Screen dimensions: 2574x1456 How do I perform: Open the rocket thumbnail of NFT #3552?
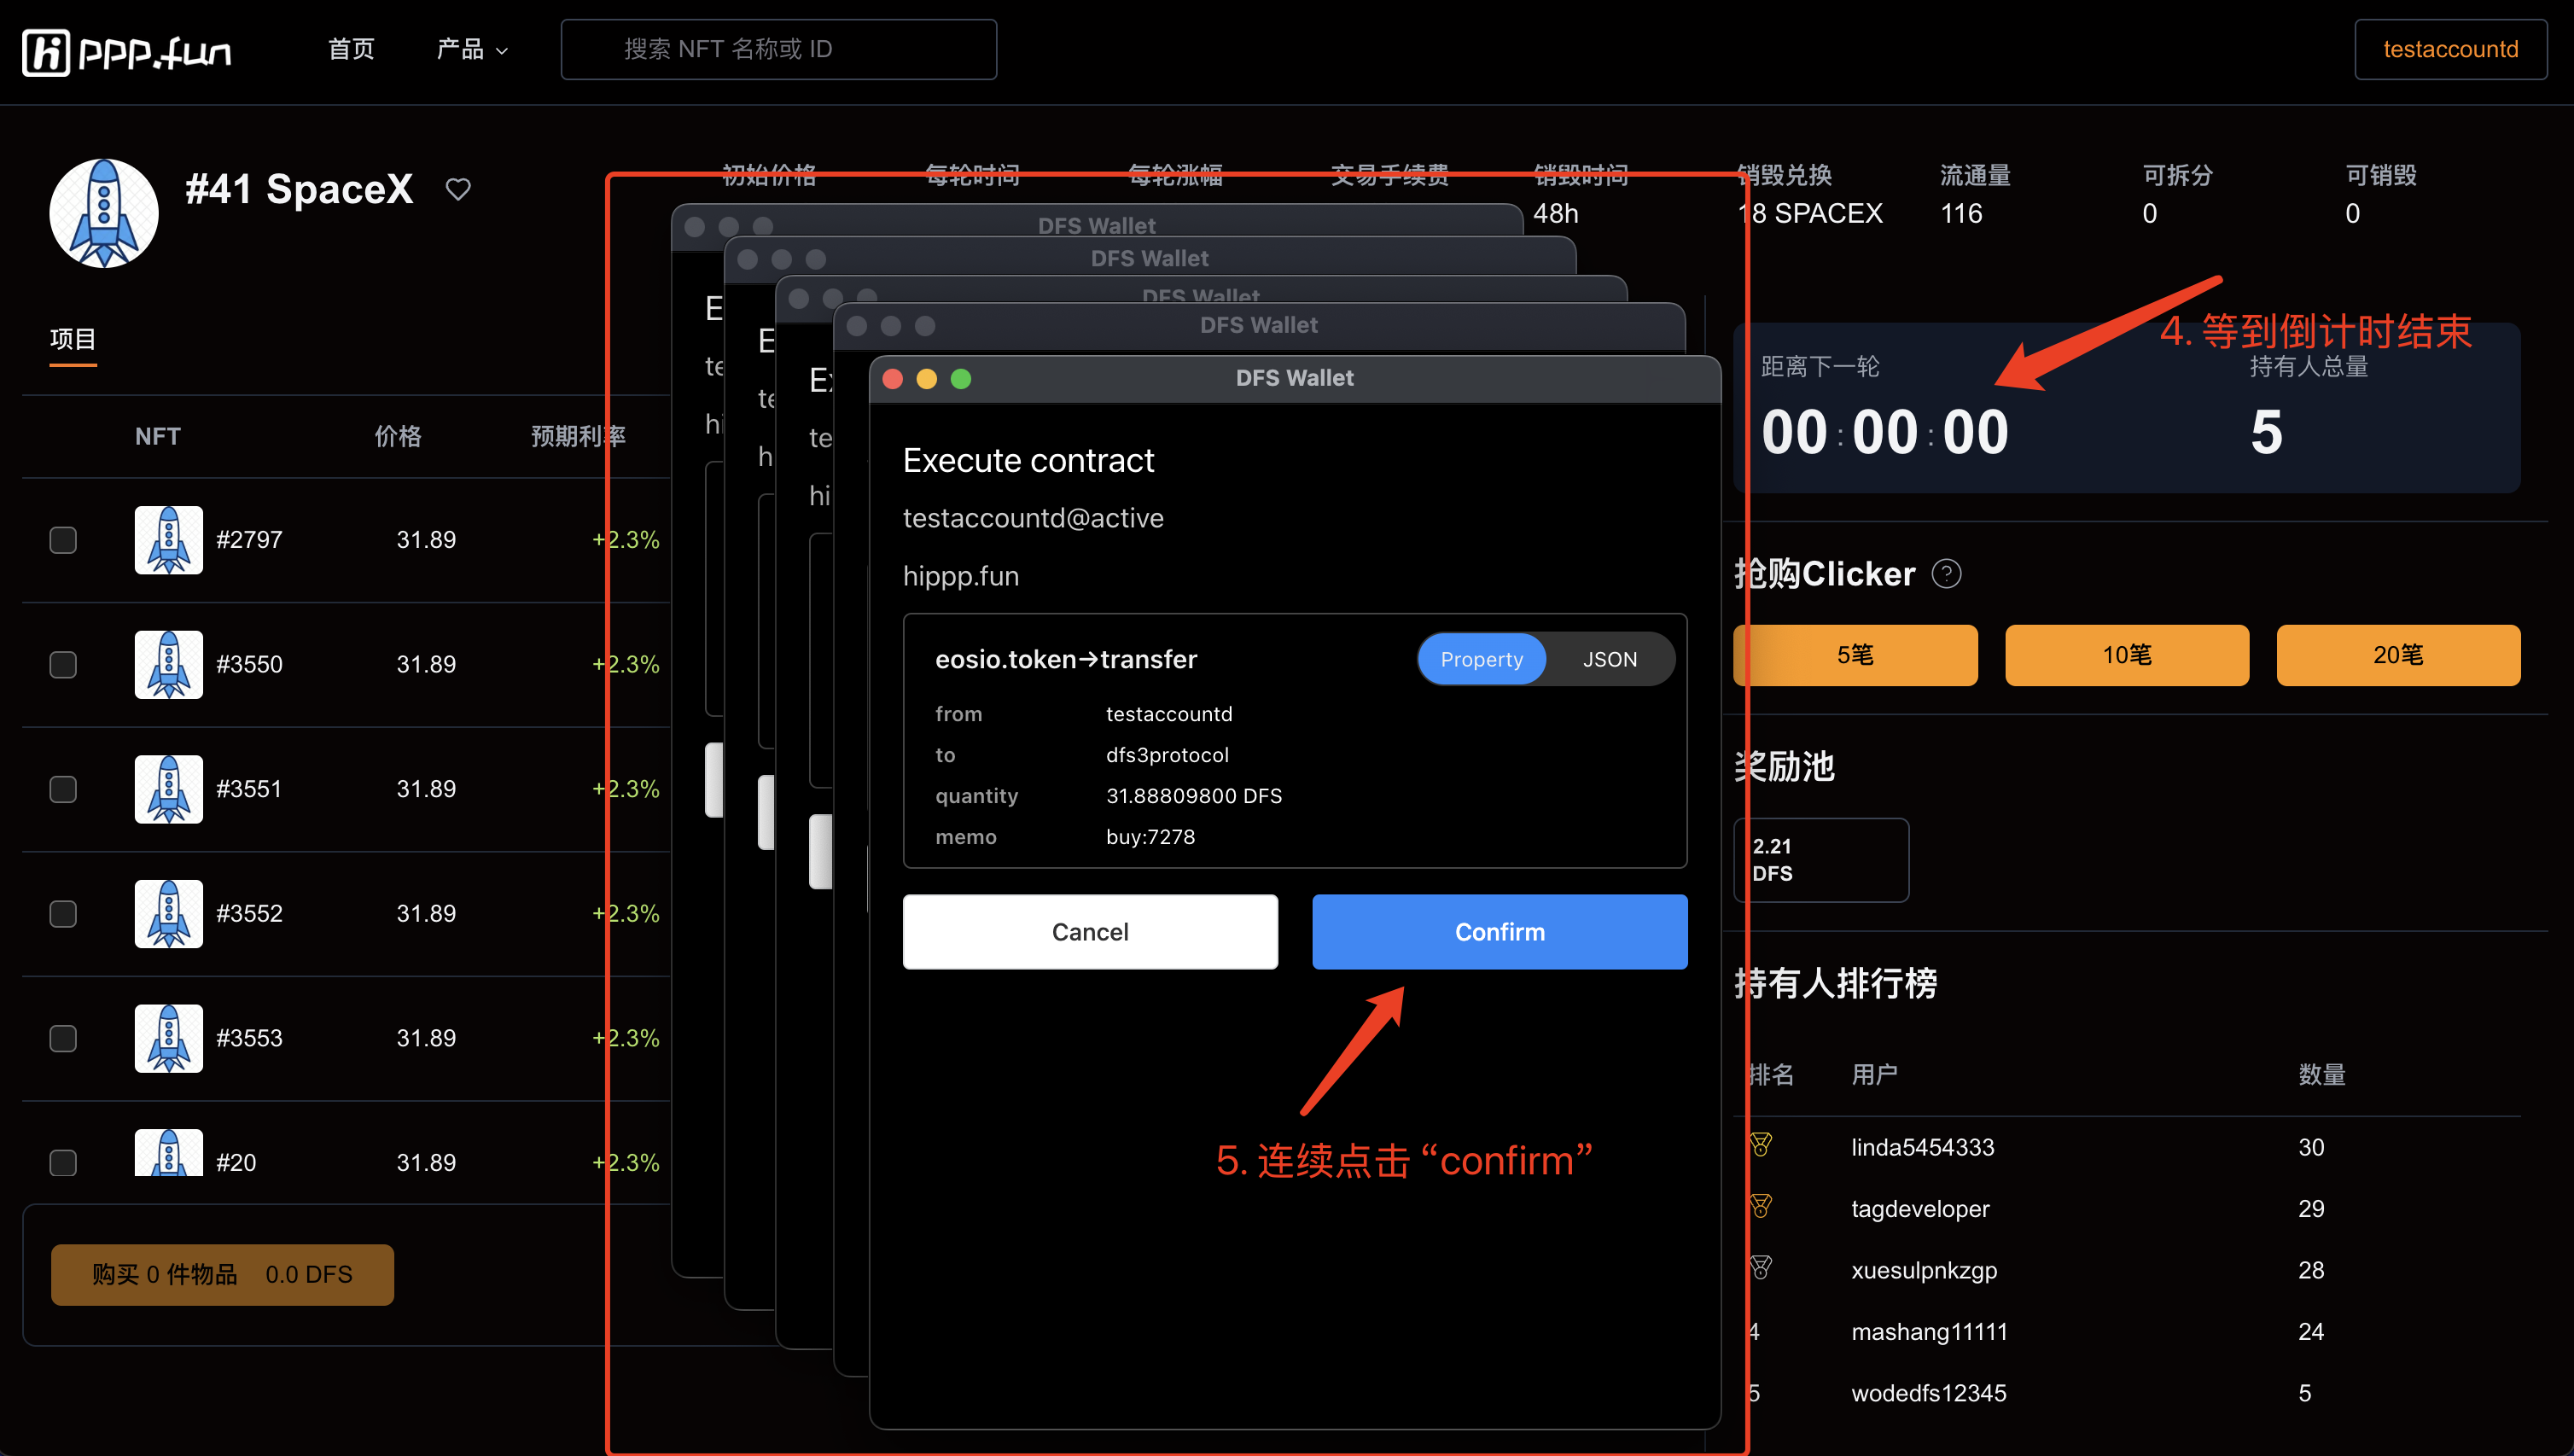[169, 914]
